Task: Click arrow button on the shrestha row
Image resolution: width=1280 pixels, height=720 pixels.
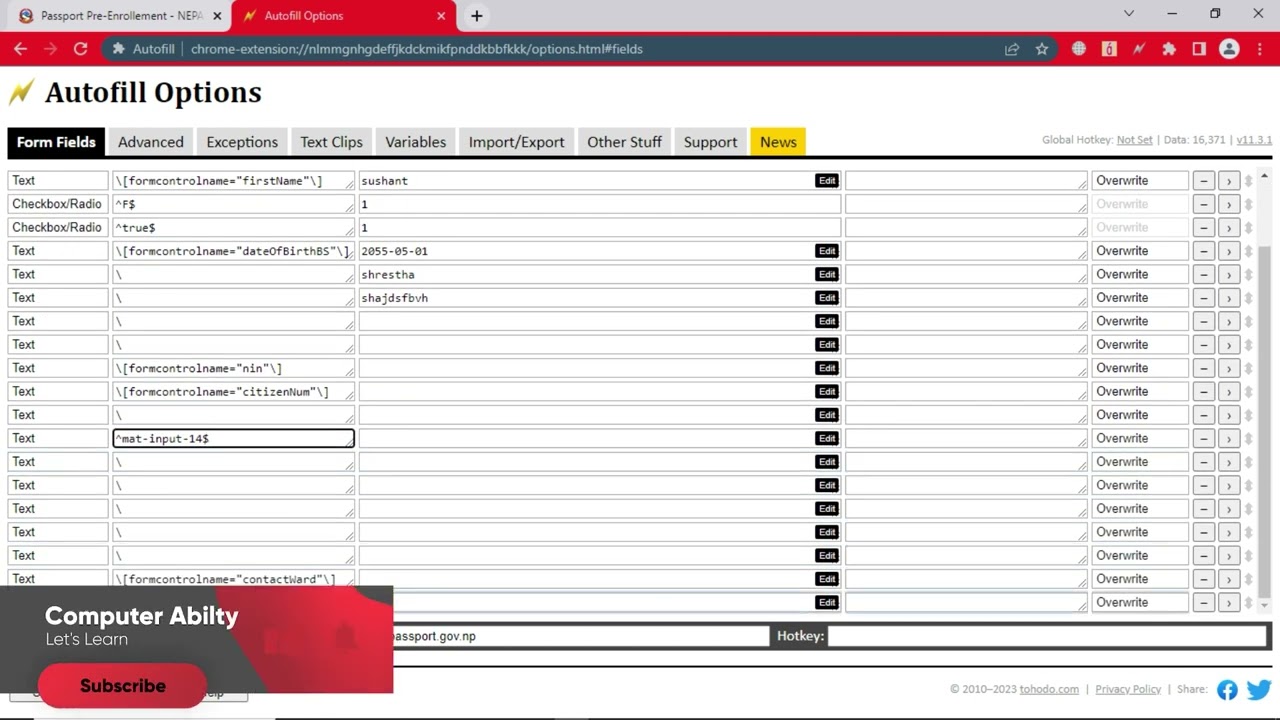Action: [1229, 275]
